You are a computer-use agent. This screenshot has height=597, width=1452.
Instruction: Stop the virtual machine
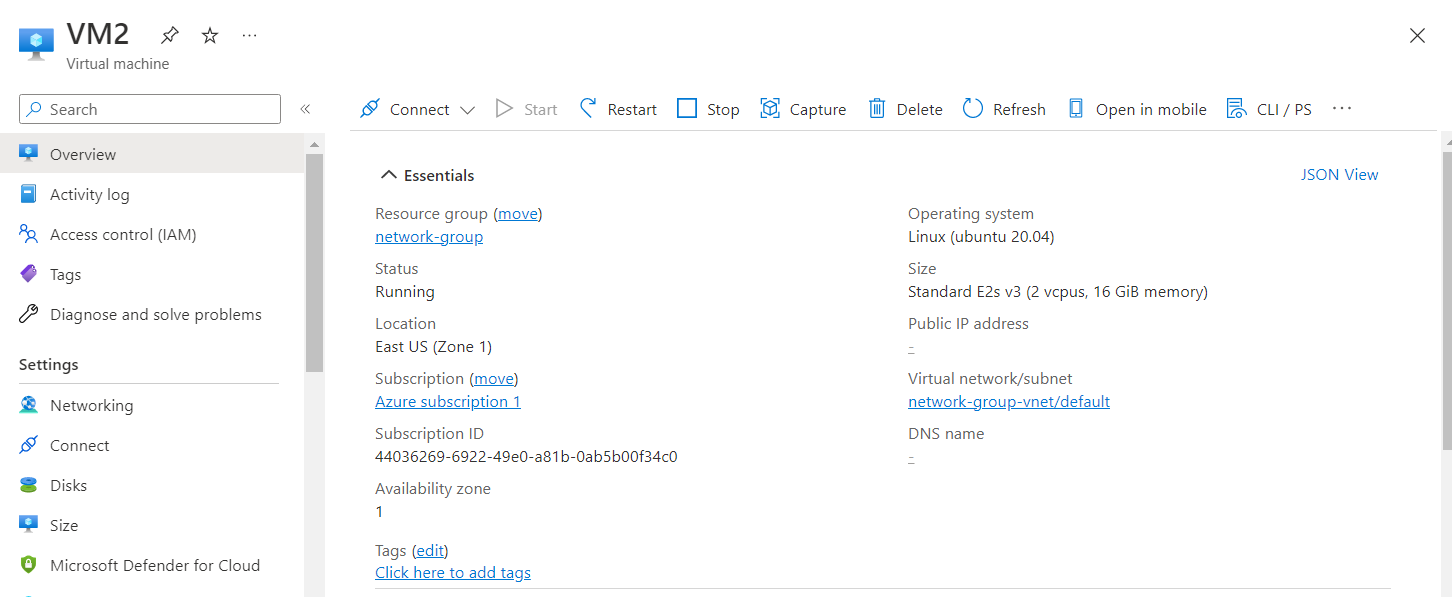coord(708,109)
